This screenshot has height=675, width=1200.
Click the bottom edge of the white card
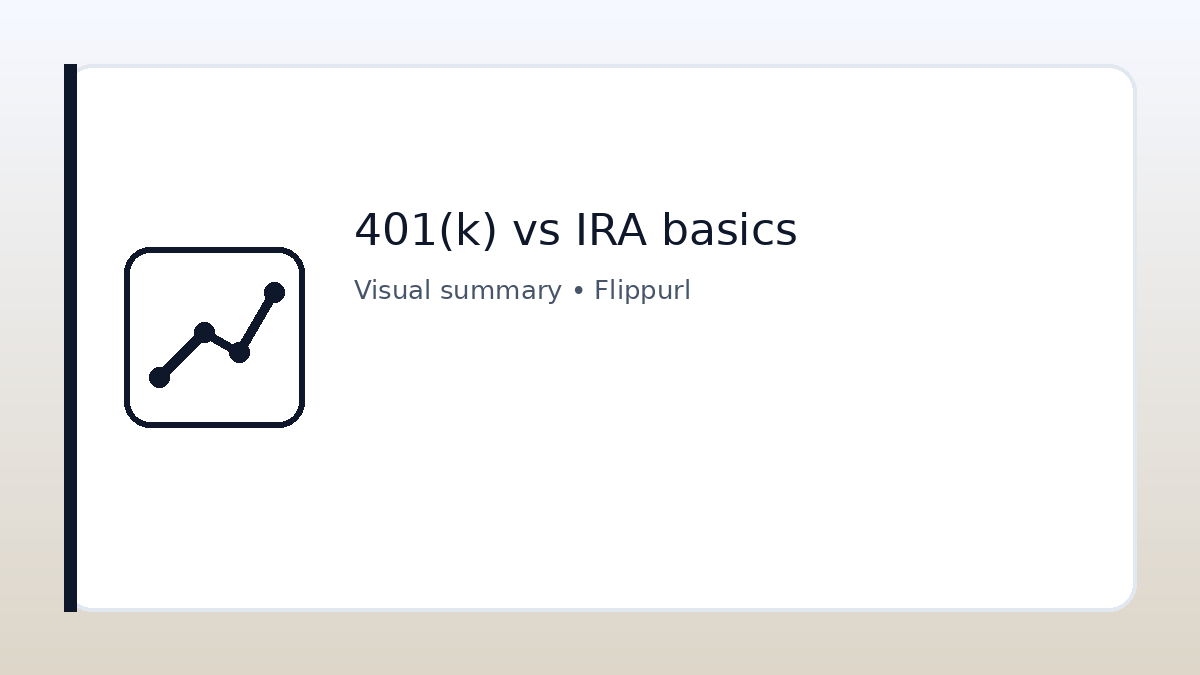click(x=600, y=609)
